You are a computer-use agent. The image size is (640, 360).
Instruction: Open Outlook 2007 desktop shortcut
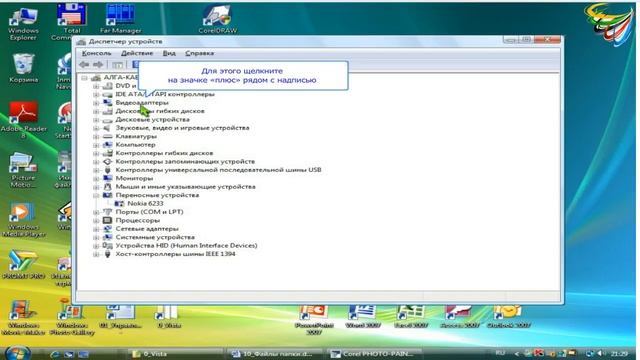[x=508, y=317]
